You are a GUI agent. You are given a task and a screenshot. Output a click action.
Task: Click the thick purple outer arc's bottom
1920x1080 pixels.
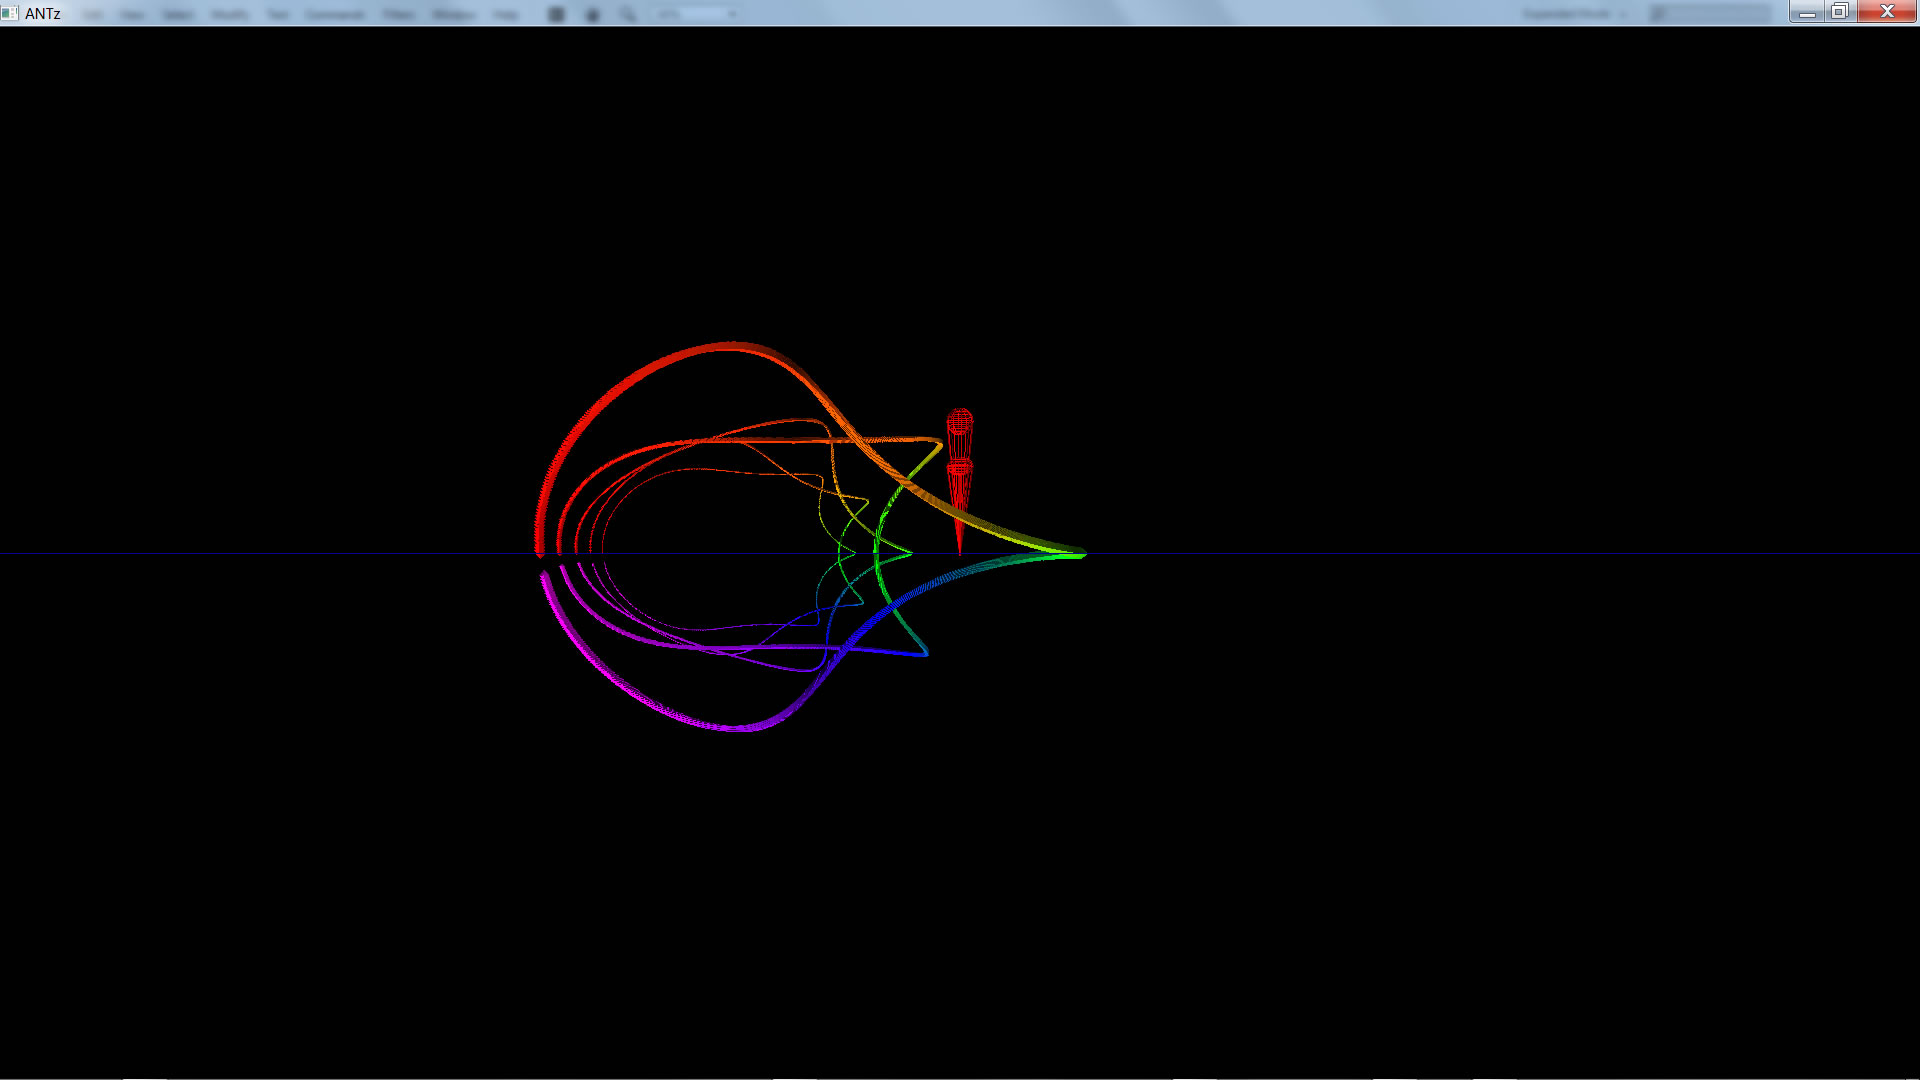click(x=735, y=727)
